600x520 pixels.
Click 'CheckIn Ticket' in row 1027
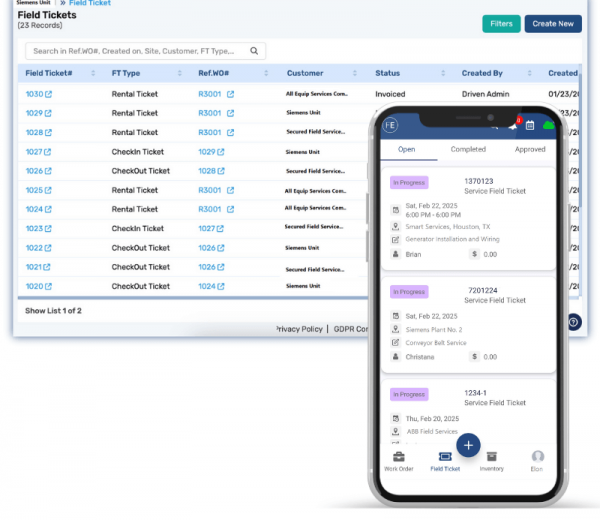[x=138, y=152]
